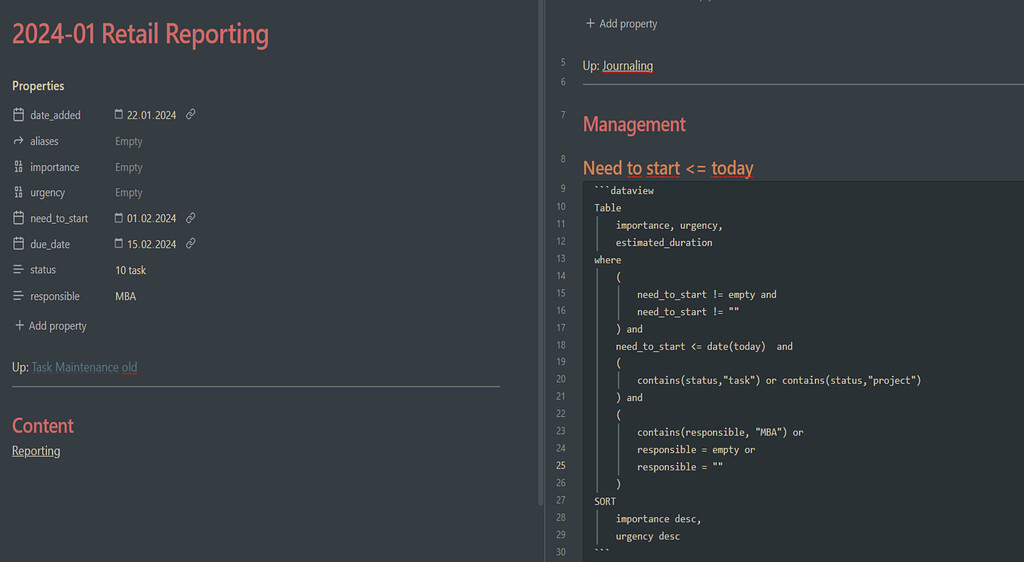Click the link icon next to 01.02.2024
Image resolution: width=1024 pixels, height=562 pixels.
(191, 218)
